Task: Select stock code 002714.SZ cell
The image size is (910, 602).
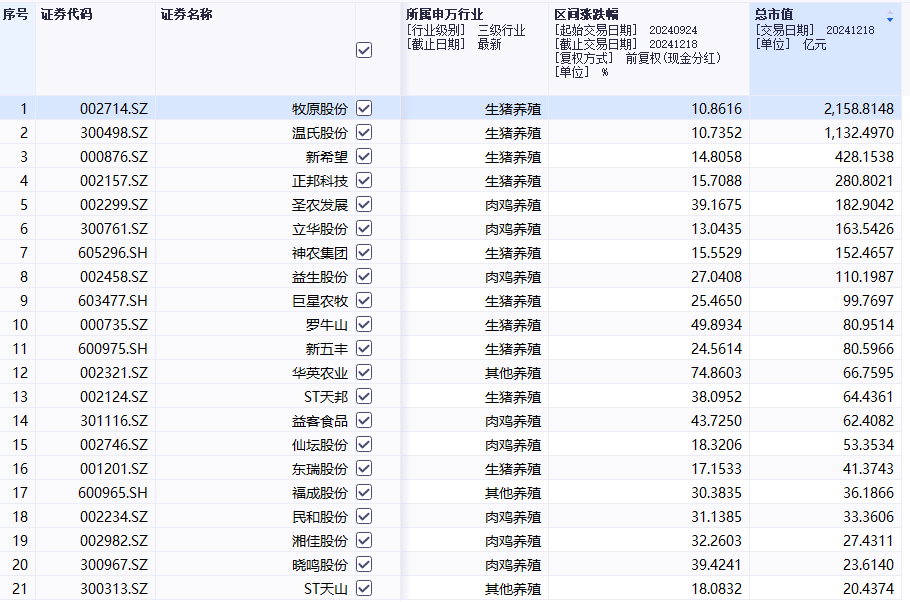Action: [113, 108]
